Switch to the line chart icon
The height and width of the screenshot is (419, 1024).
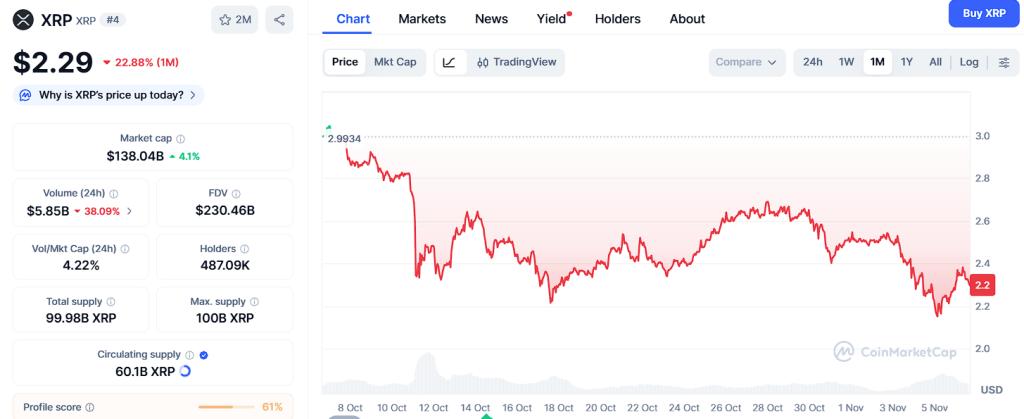click(450, 62)
